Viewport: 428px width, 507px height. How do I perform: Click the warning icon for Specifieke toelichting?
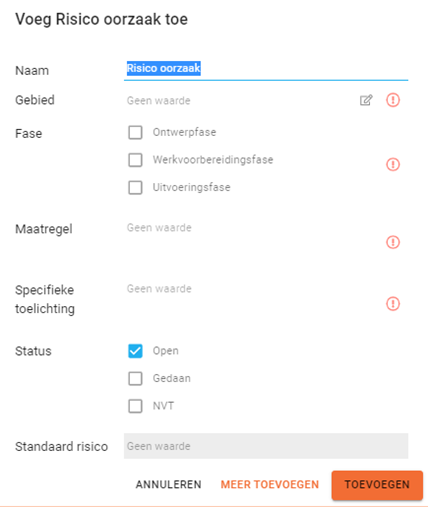tap(393, 304)
